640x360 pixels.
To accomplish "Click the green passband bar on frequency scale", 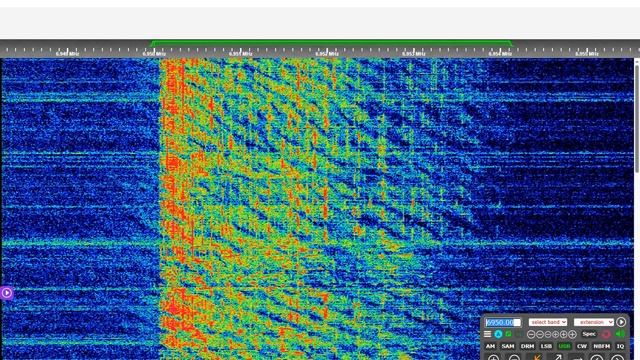I will point(331,42).
